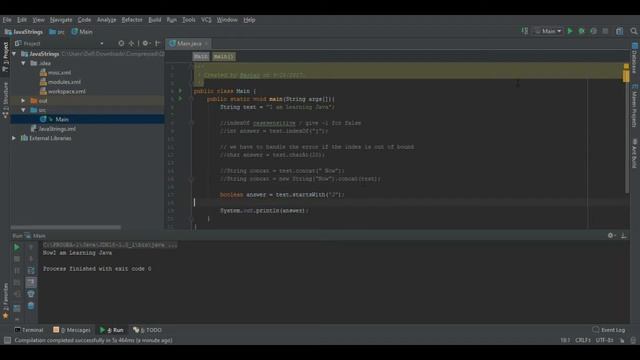Collapse all in Project panel toolbar
Screen dimensions: 640x360
pos(131,43)
